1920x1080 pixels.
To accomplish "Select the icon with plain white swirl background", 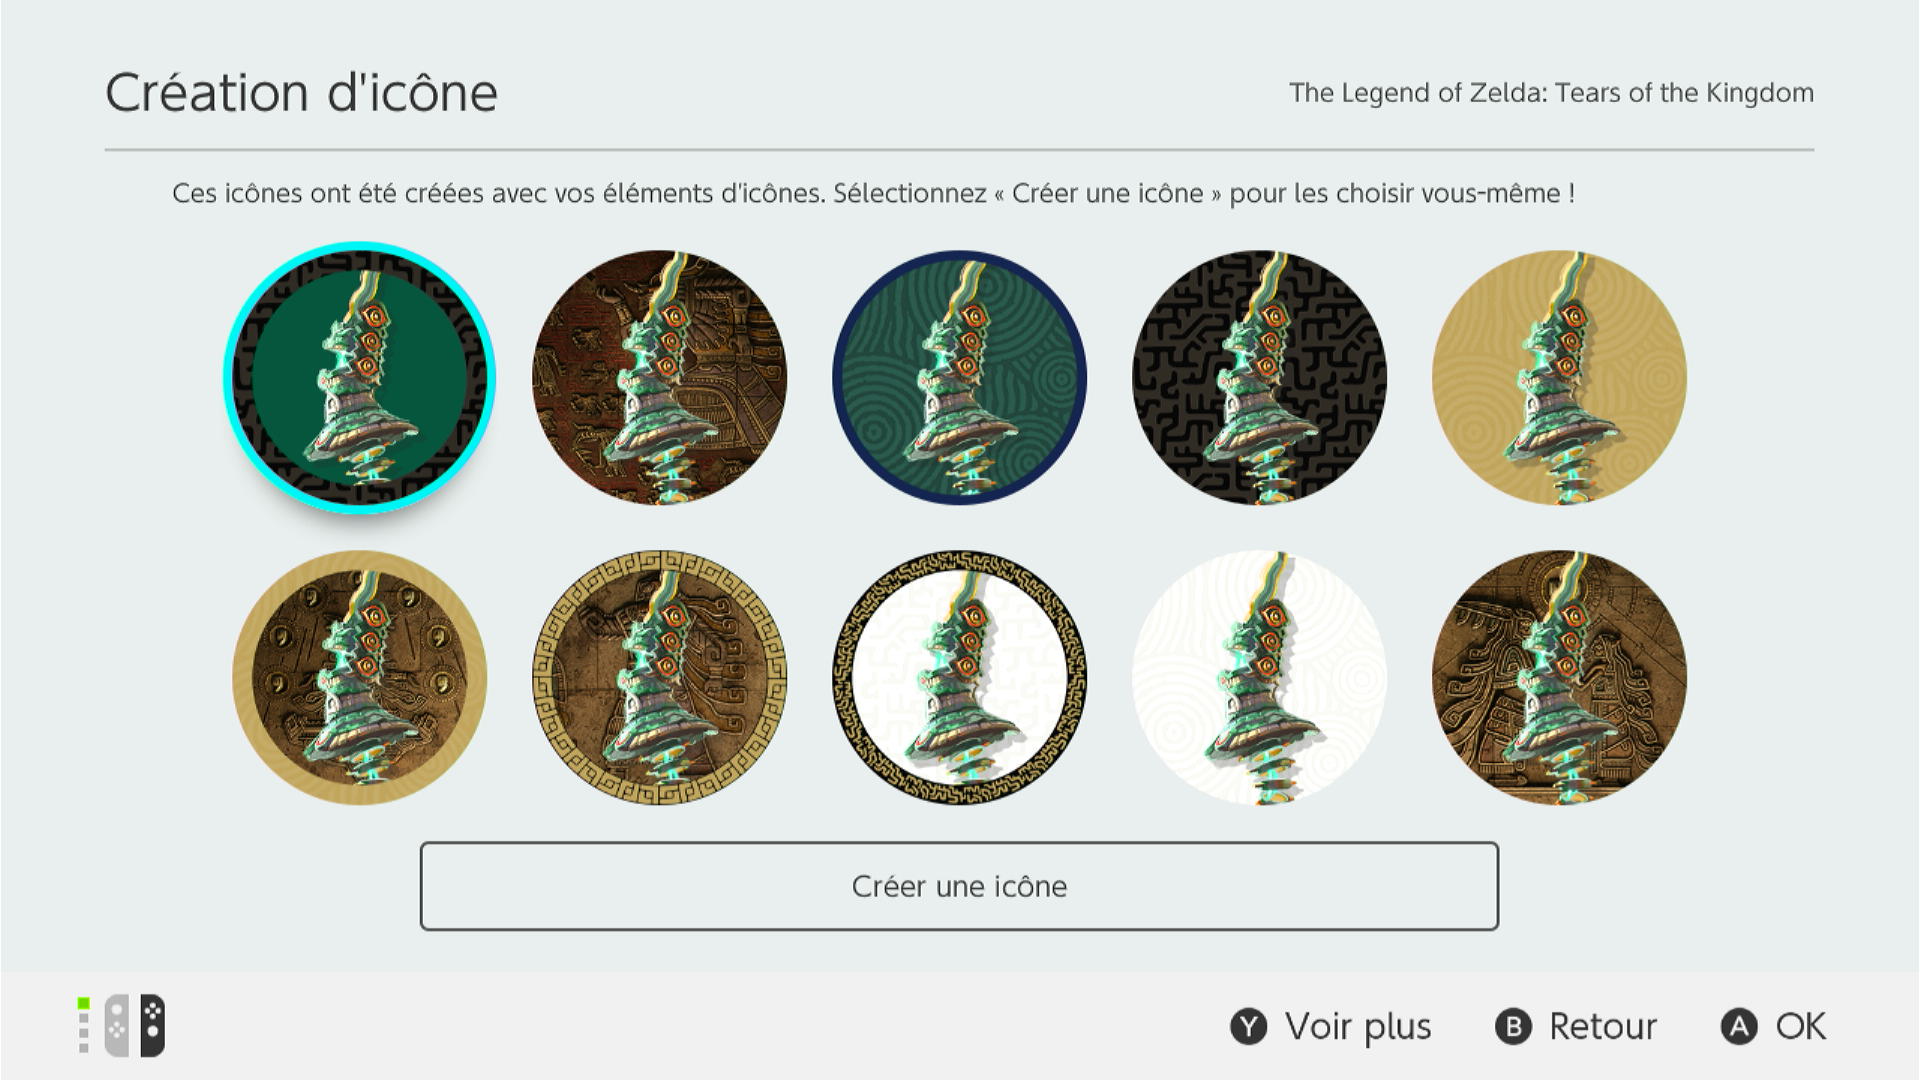I will point(1259,678).
